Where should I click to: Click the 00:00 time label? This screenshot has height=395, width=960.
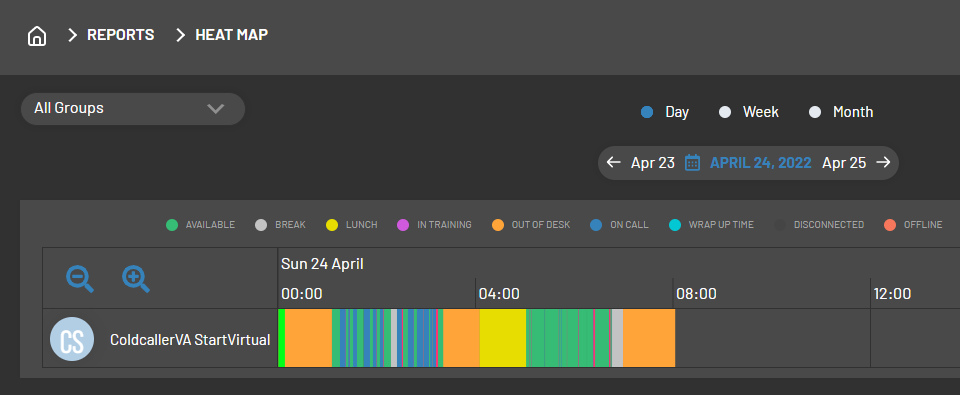pos(301,294)
